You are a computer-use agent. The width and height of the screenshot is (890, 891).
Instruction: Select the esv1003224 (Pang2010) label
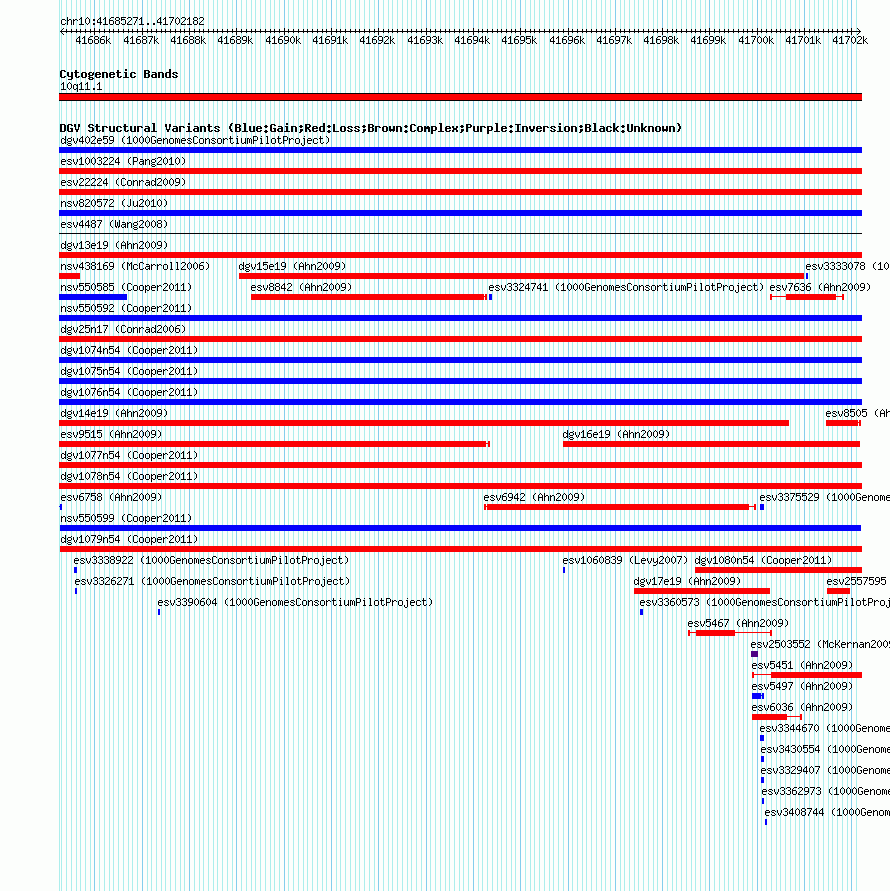[123, 161]
